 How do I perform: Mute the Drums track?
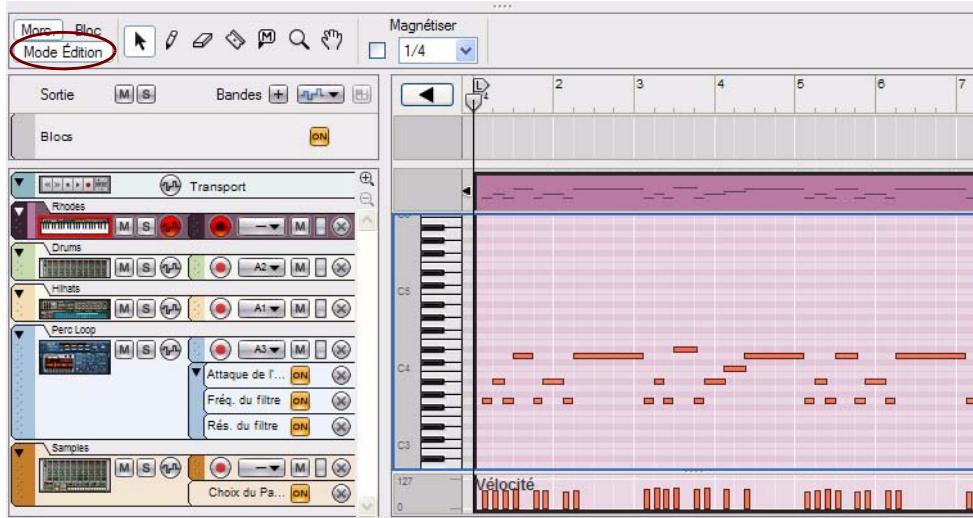tap(124, 268)
